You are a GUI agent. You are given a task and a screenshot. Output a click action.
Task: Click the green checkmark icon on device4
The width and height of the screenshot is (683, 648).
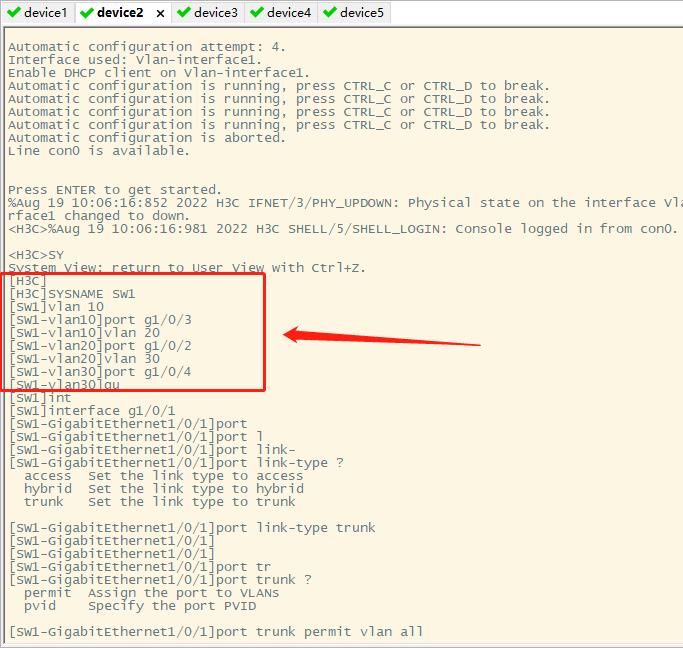[x=257, y=12]
